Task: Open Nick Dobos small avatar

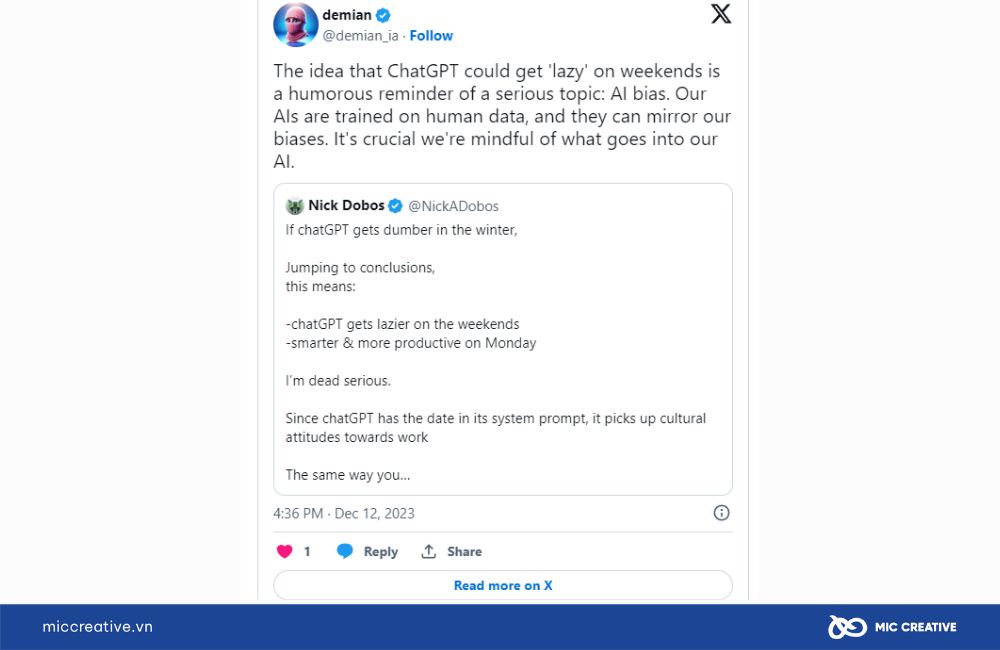Action: tap(295, 205)
